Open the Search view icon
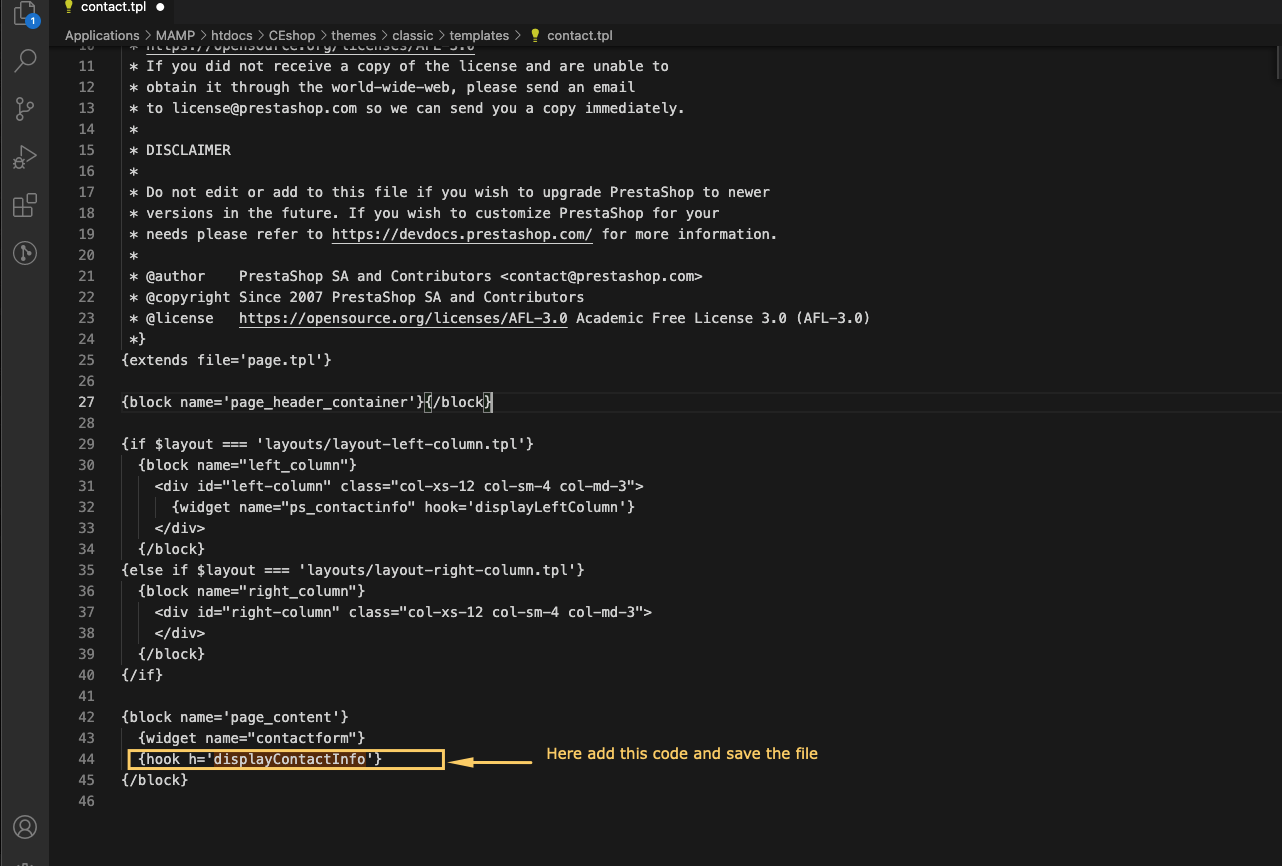The height and width of the screenshot is (866, 1282). pos(25,61)
